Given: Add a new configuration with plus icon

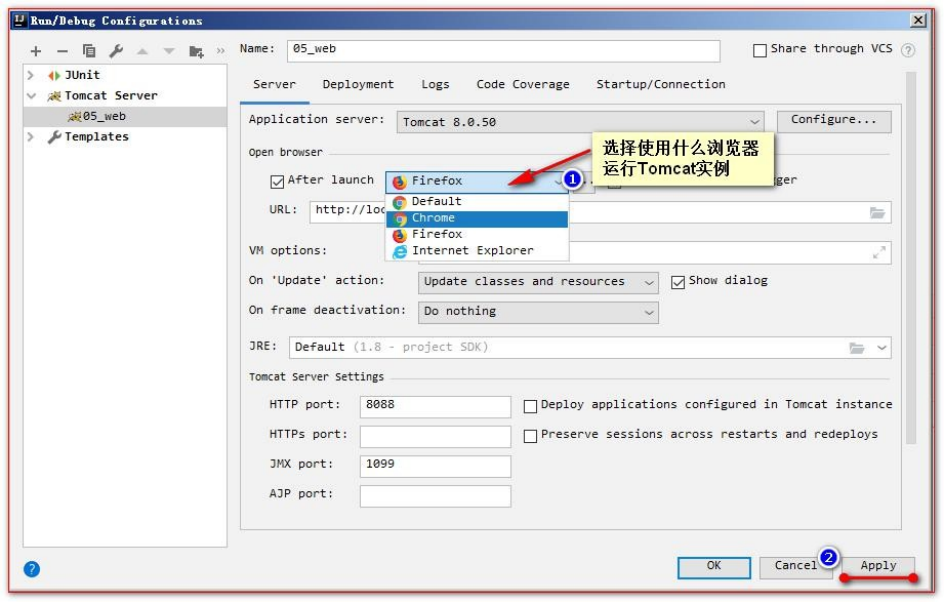Looking at the screenshot, I should (x=36, y=51).
